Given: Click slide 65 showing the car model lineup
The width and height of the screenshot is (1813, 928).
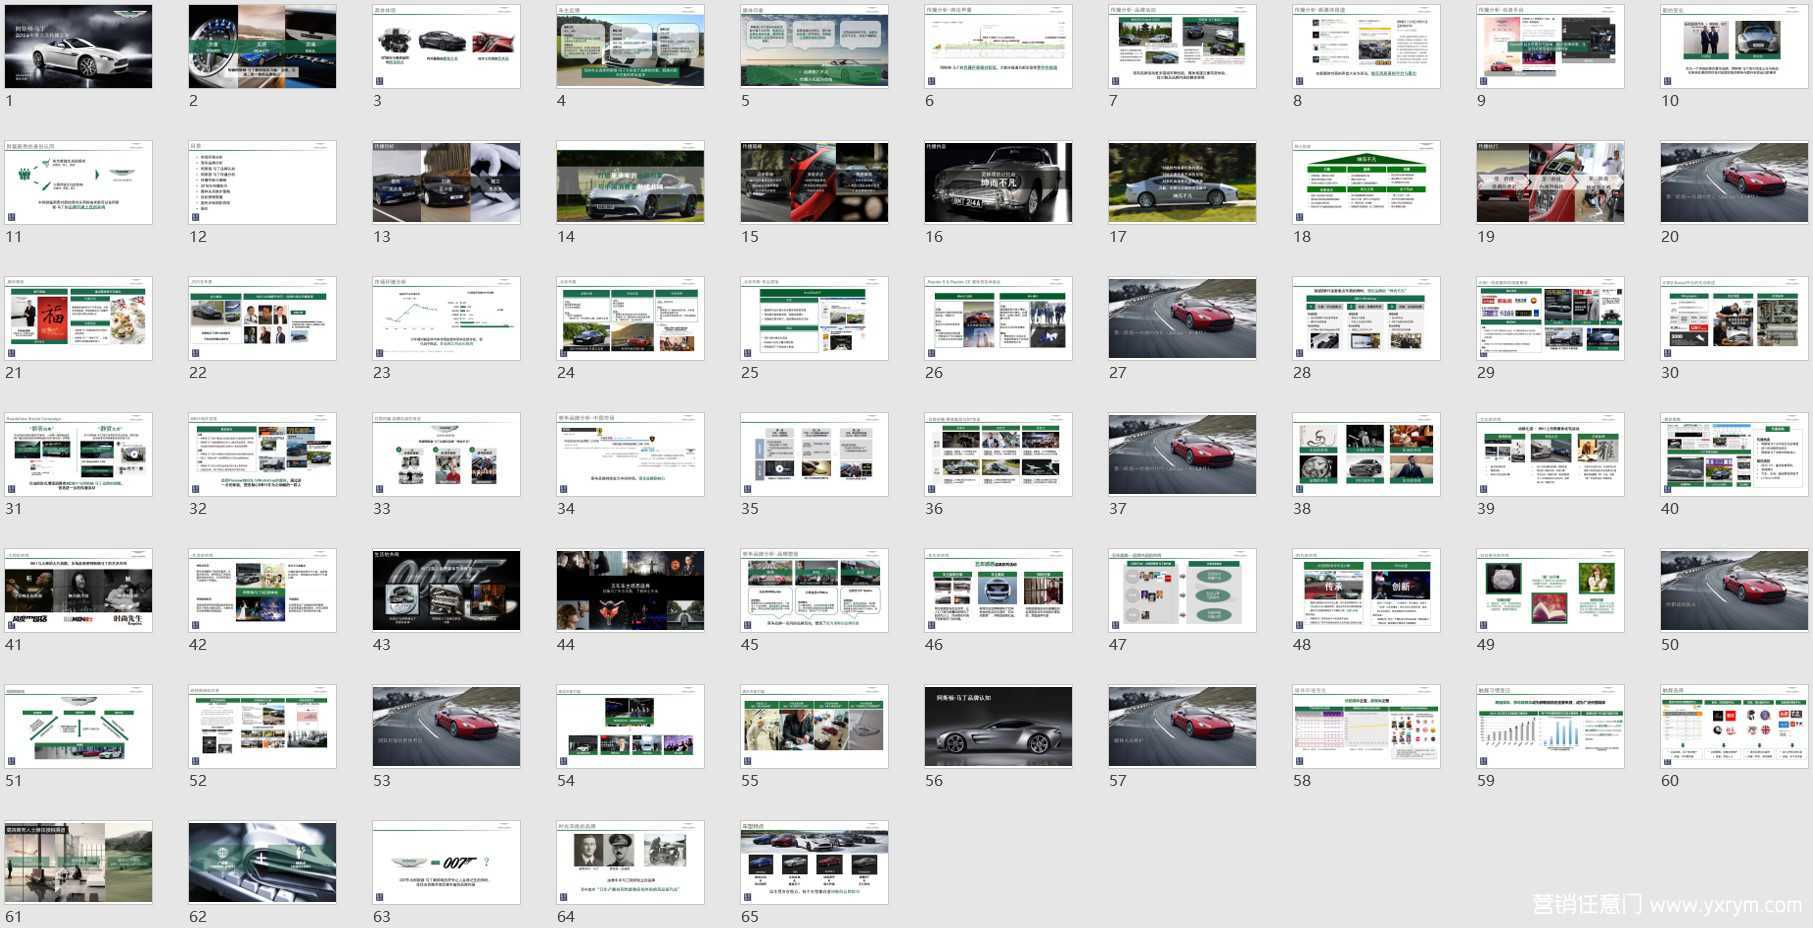Looking at the screenshot, I should [814, 862].
